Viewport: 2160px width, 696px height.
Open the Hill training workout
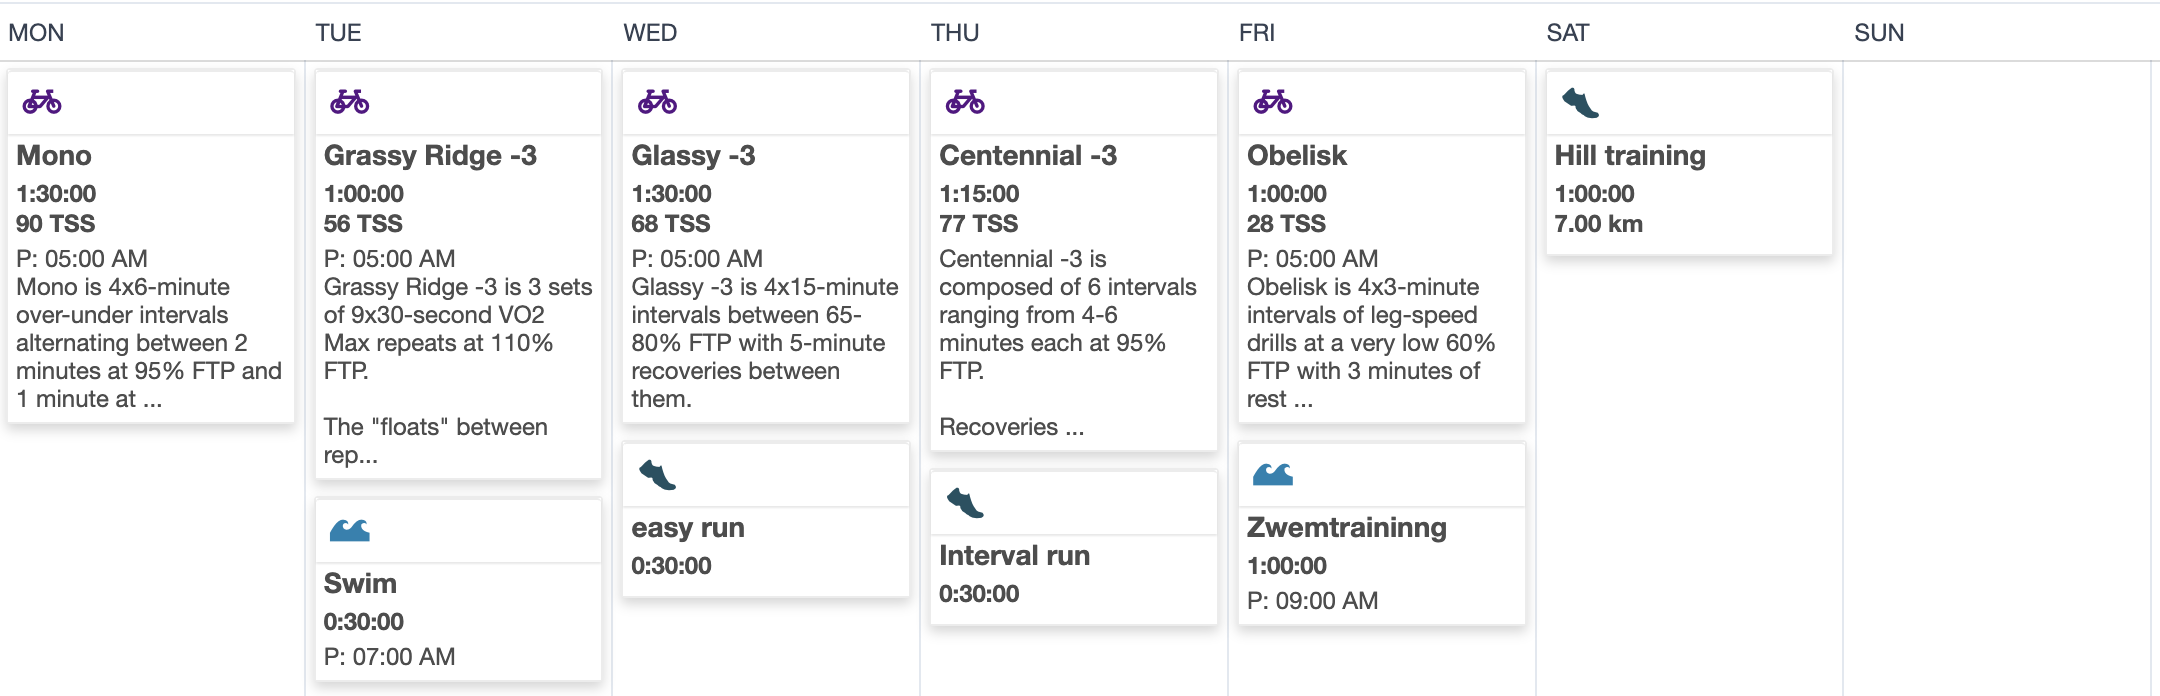pyautogui.click(x=1630, y=156)
